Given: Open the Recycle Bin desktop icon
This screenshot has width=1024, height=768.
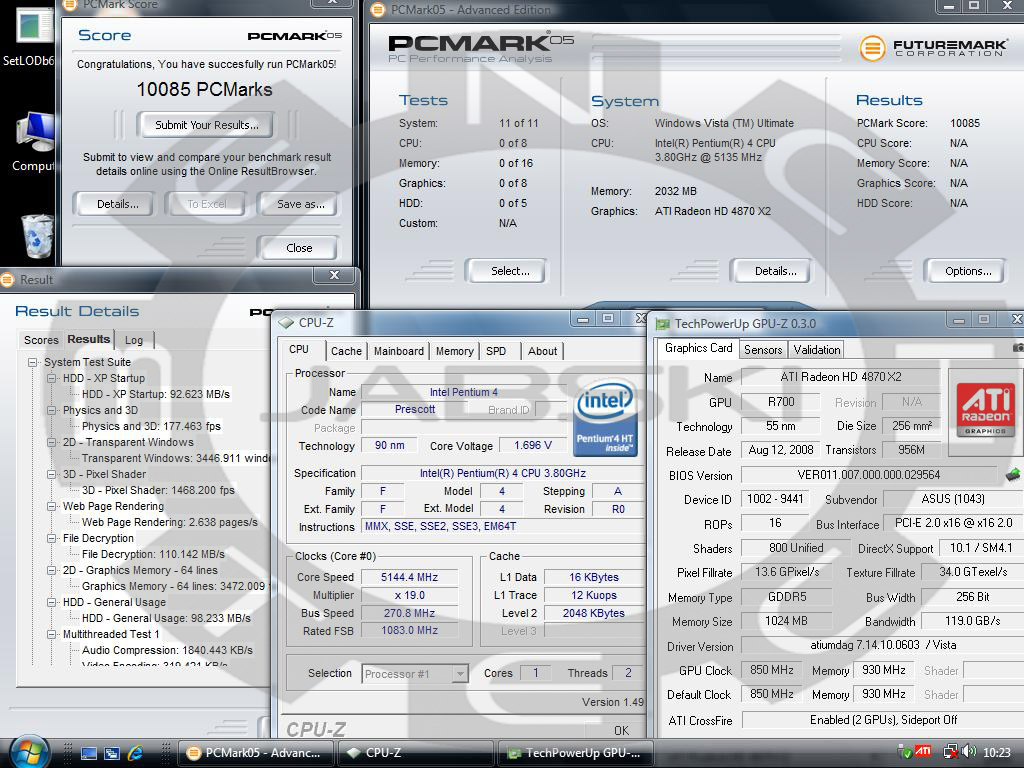Looking at the screenshot, I should tap(35, 236).
